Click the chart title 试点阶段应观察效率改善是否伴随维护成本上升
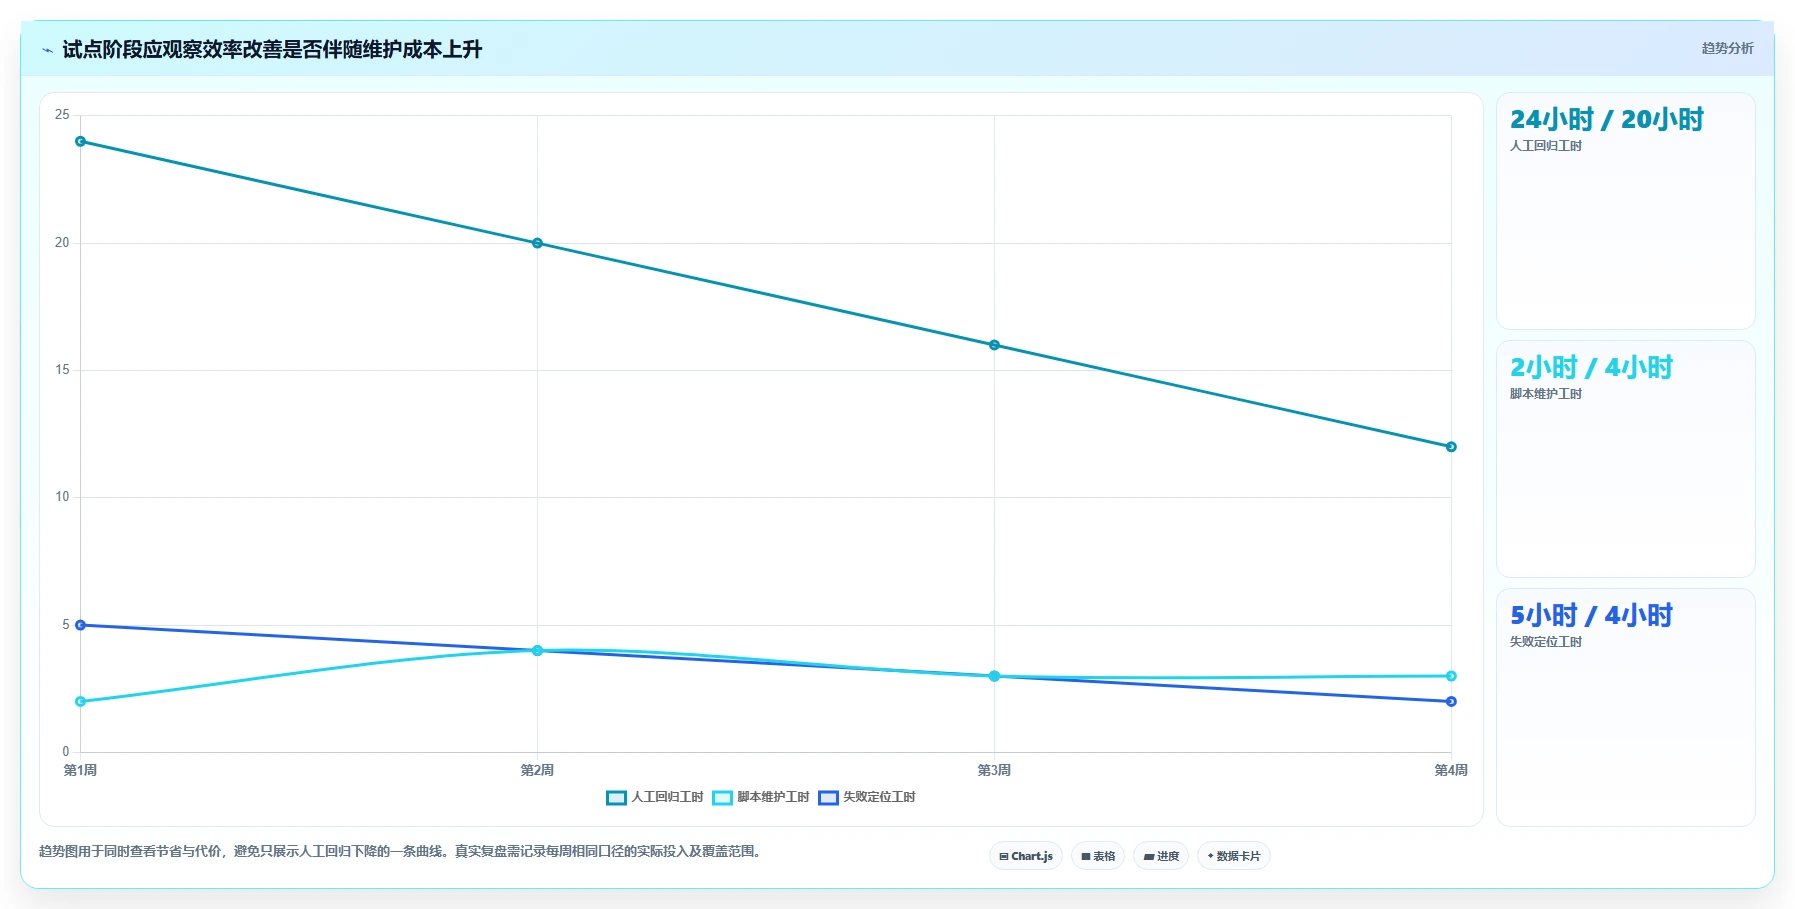The image size is (1795, 909). pyautogui.click(x=272, y=50)
